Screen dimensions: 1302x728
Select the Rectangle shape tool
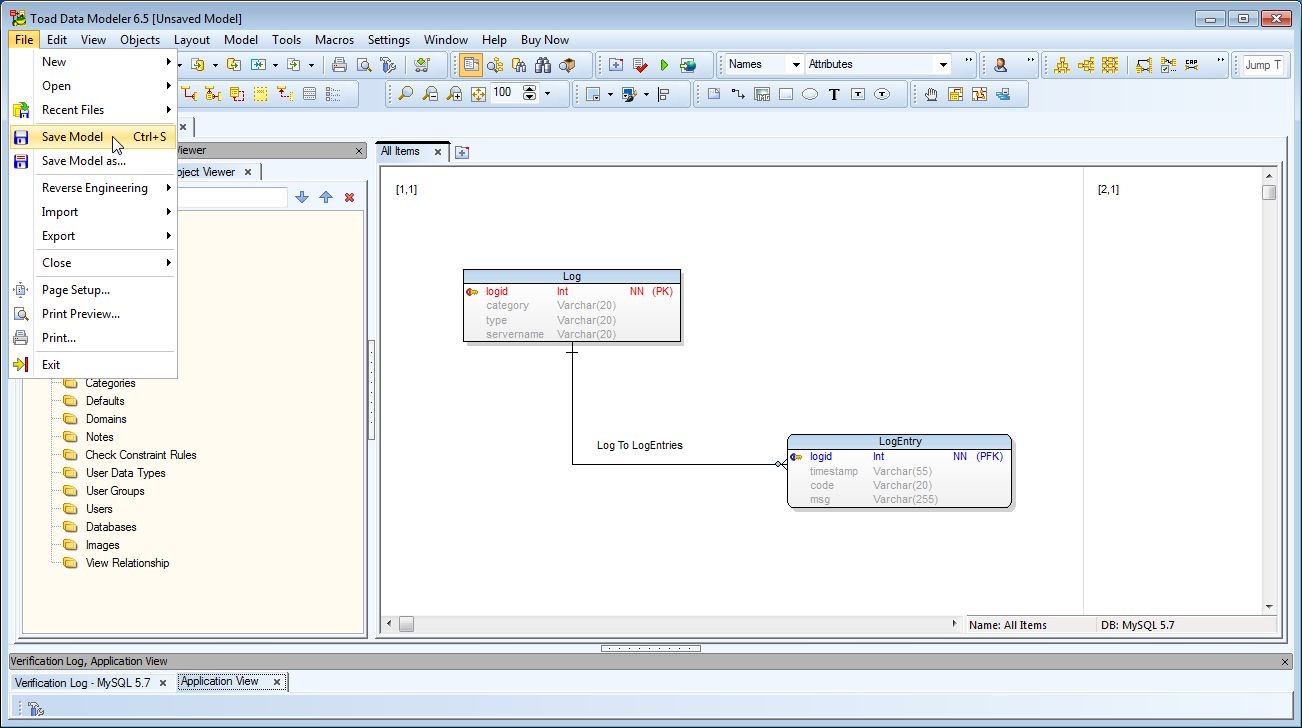coord(786,94)
